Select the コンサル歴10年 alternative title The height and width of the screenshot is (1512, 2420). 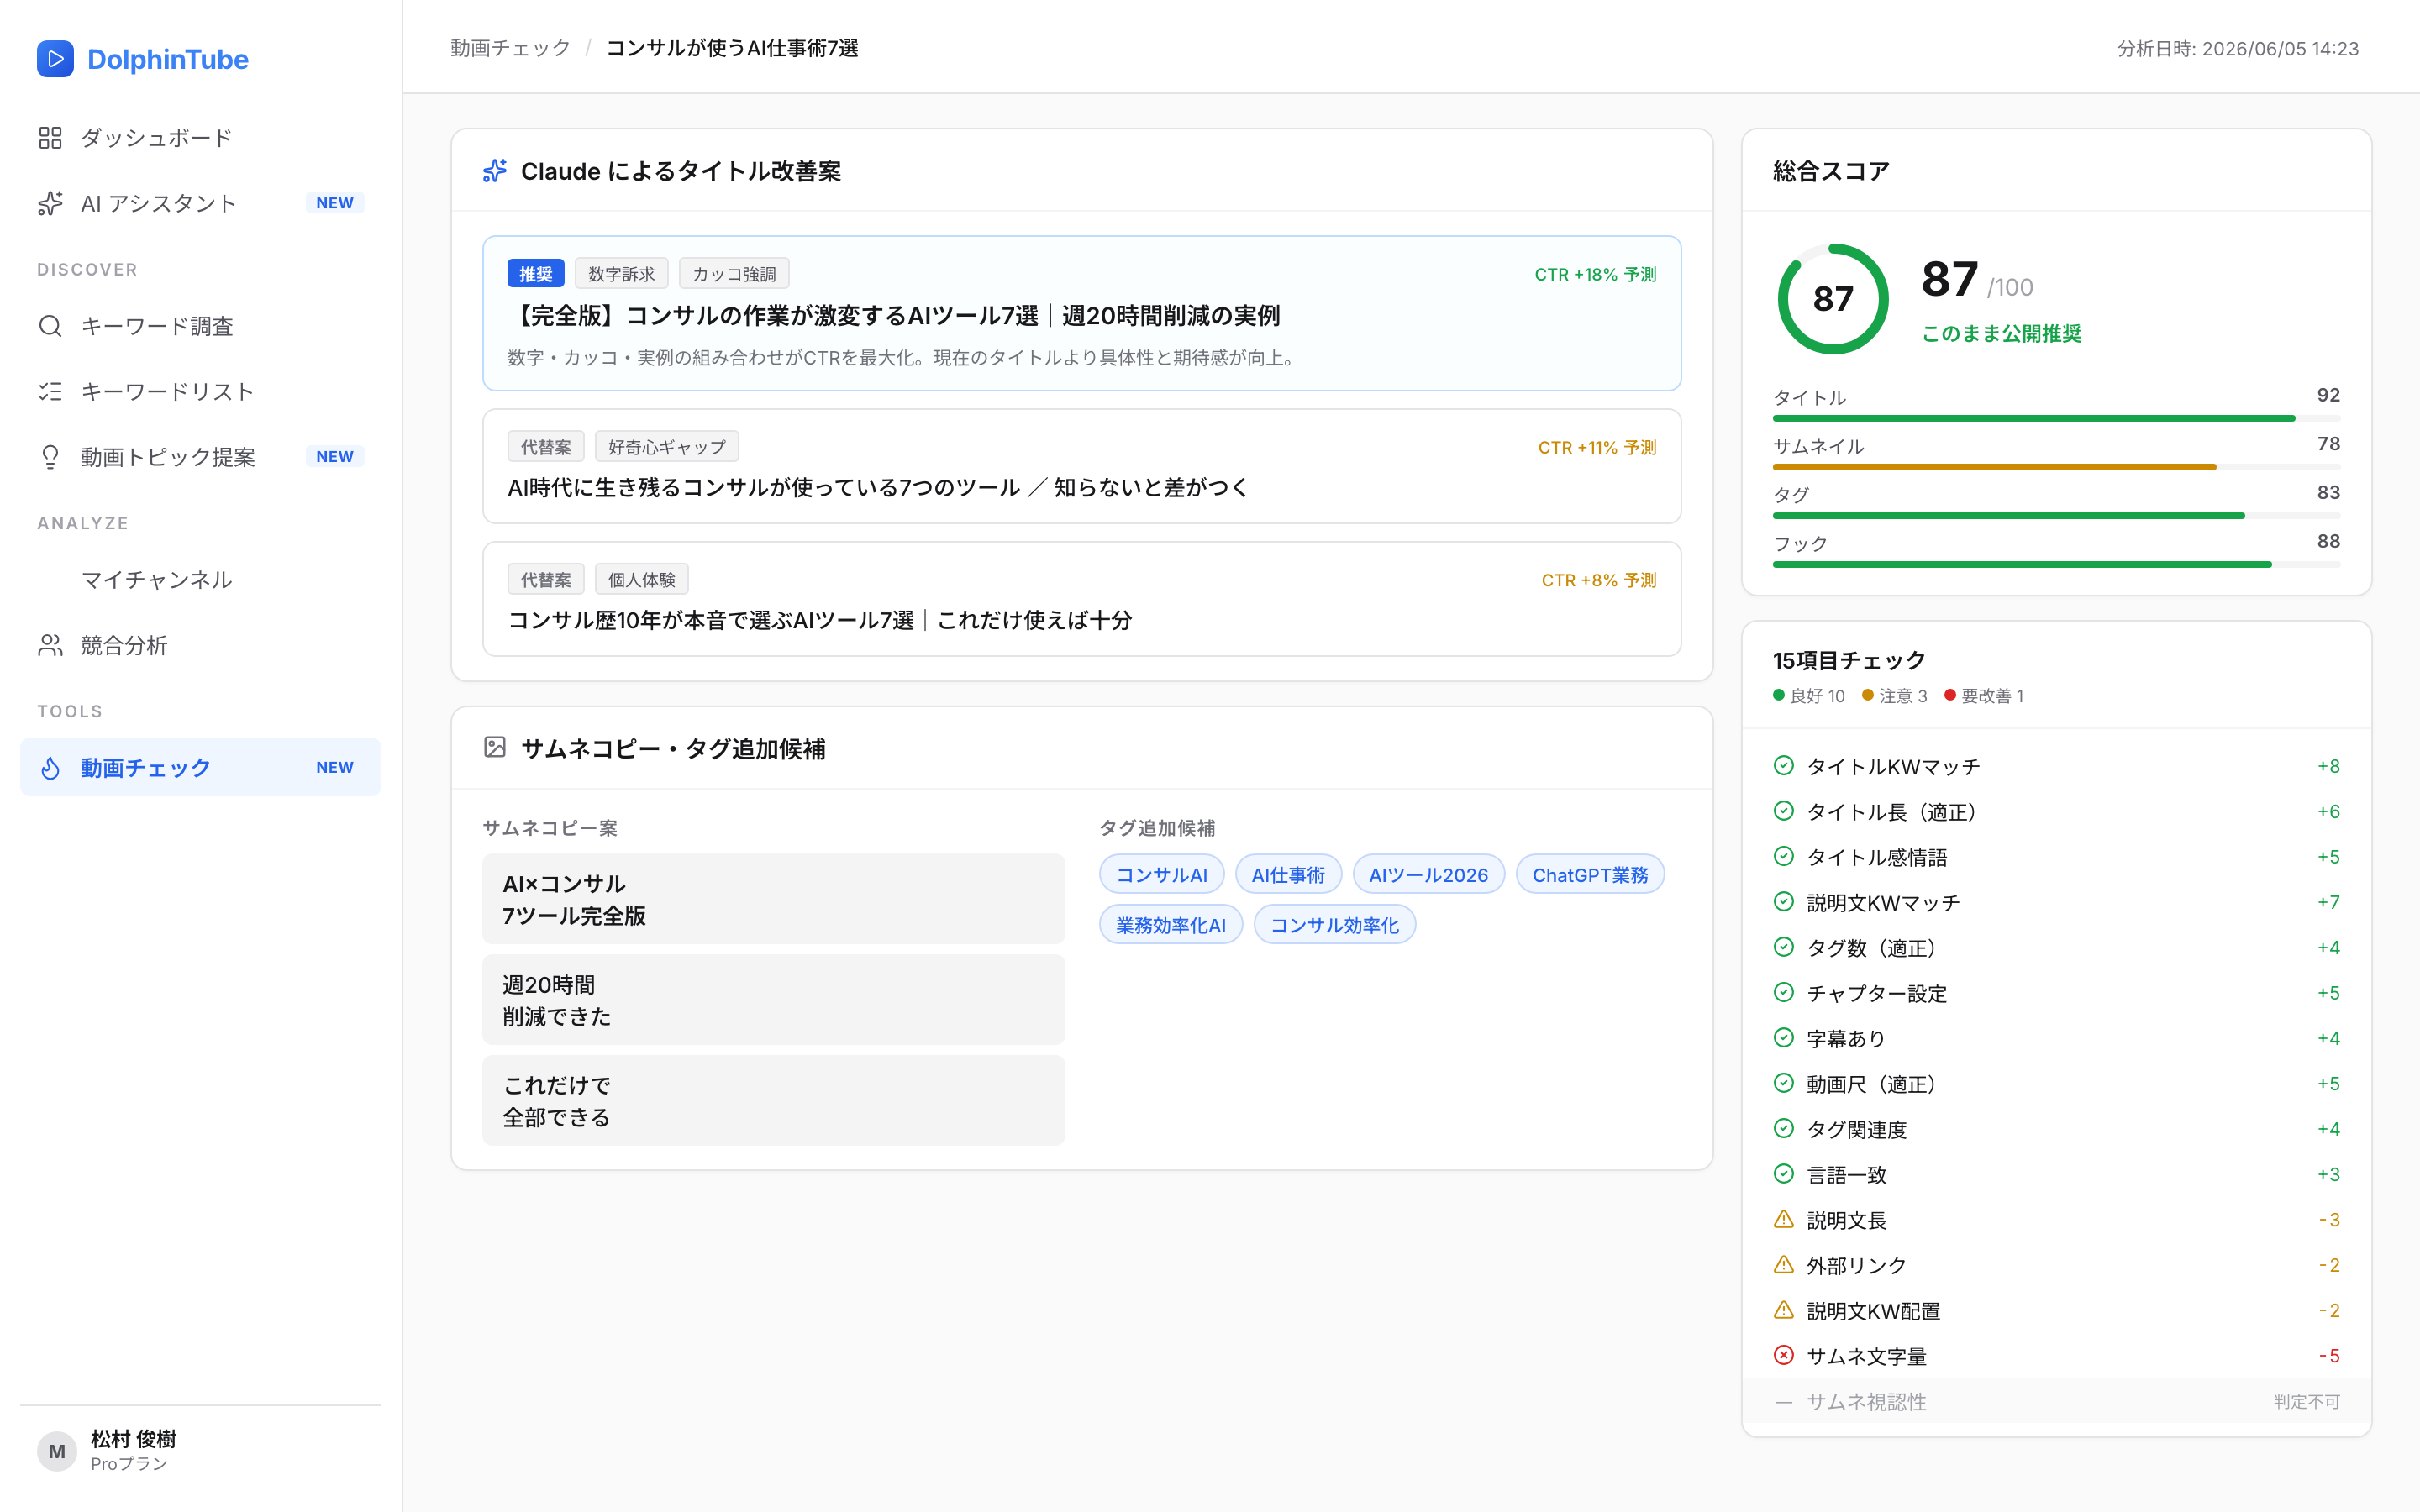pos(1082,599)
